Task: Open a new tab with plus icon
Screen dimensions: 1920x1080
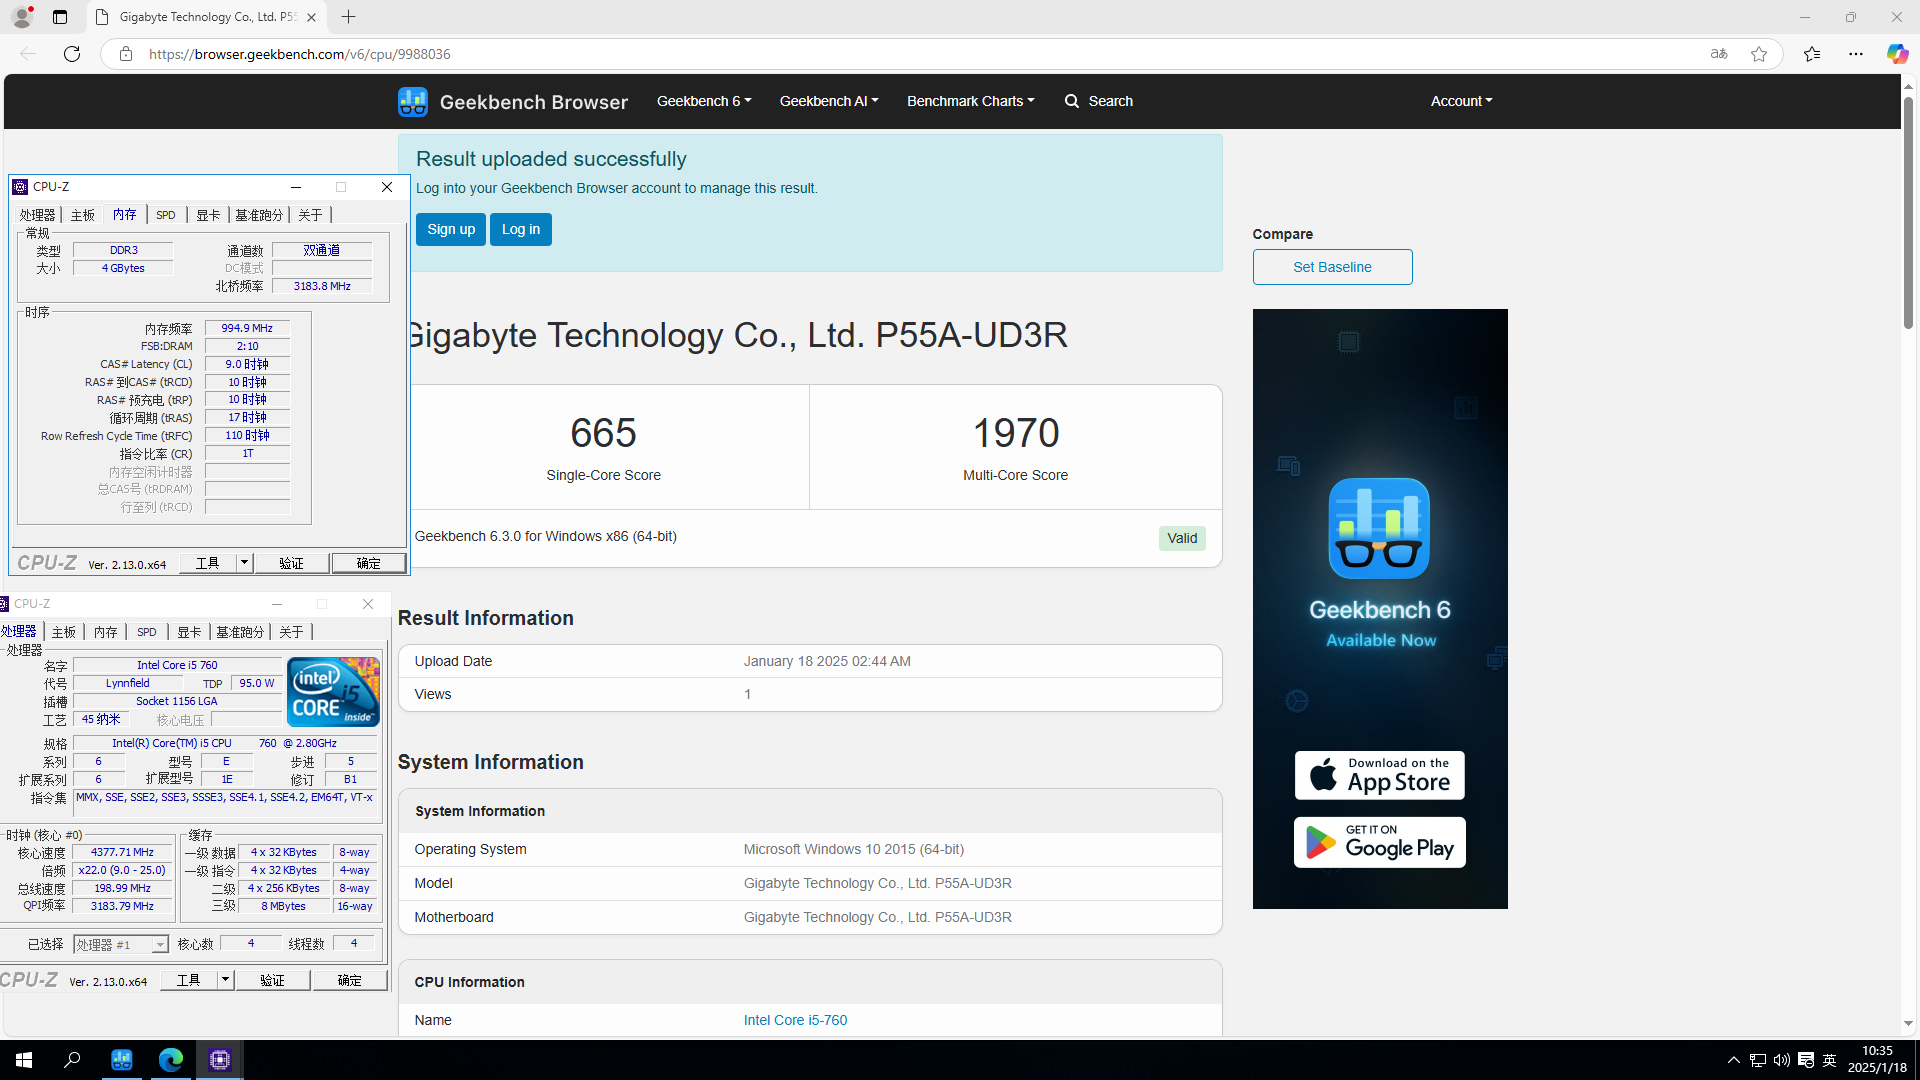Action: 348,17
